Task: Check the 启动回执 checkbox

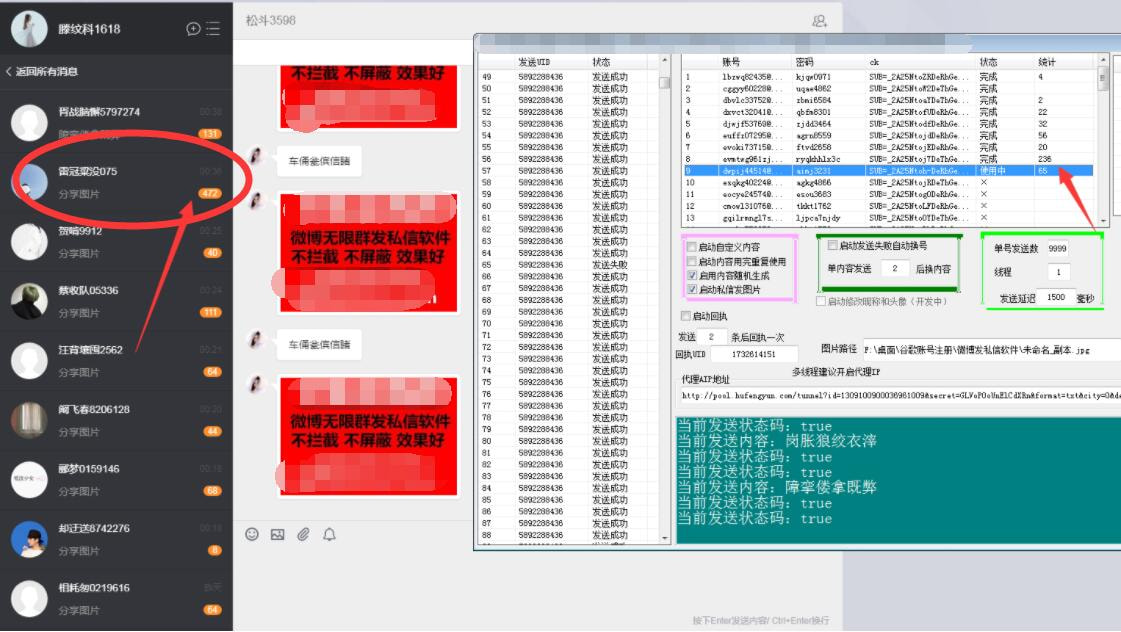Action: pos(686,315)
